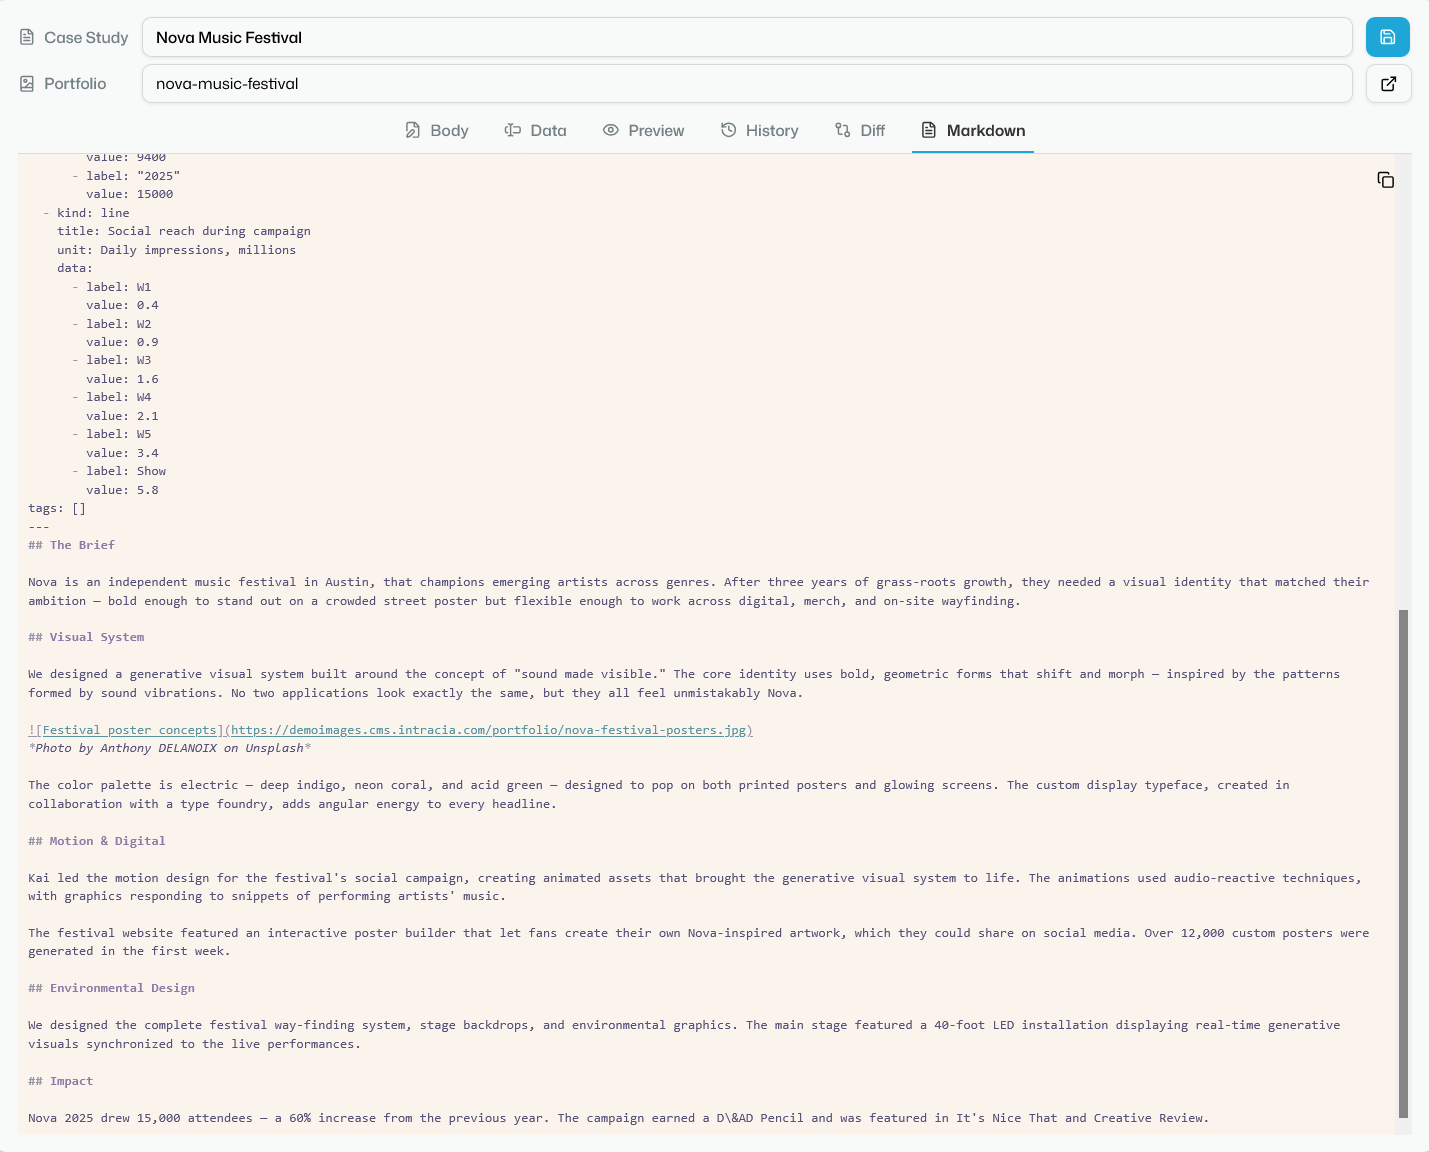Click the 'label: W5' entry
Screen dimensions: 1429x1152
point(119,434)
